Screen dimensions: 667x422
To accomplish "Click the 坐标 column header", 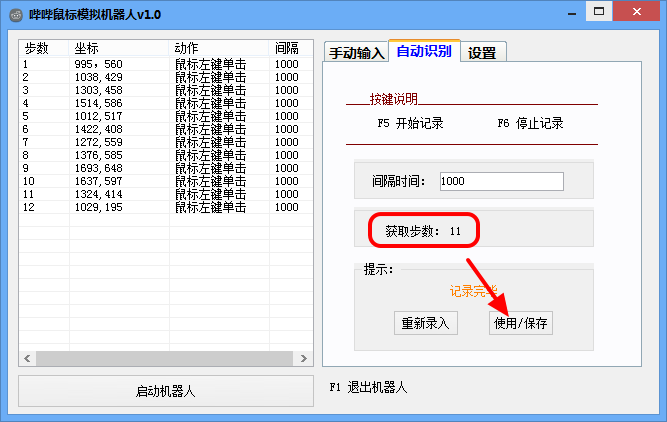I will 119,48.
